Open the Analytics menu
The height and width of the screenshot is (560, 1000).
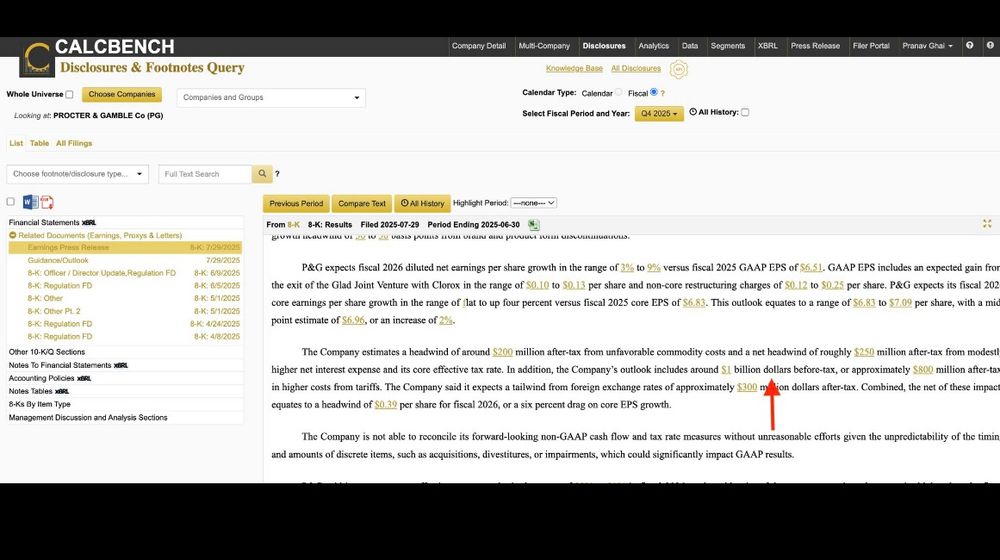[x=654, y=46]
